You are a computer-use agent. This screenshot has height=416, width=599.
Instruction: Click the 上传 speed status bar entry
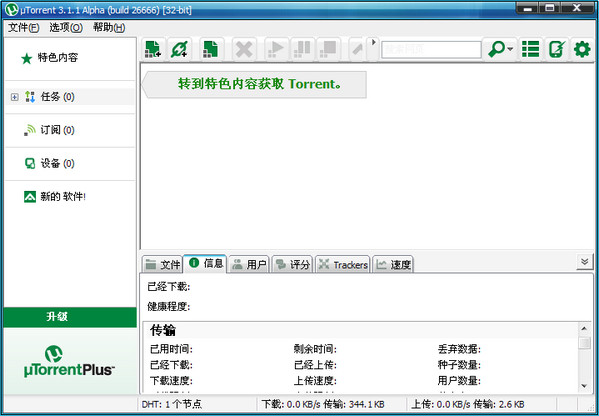(468, 404)
